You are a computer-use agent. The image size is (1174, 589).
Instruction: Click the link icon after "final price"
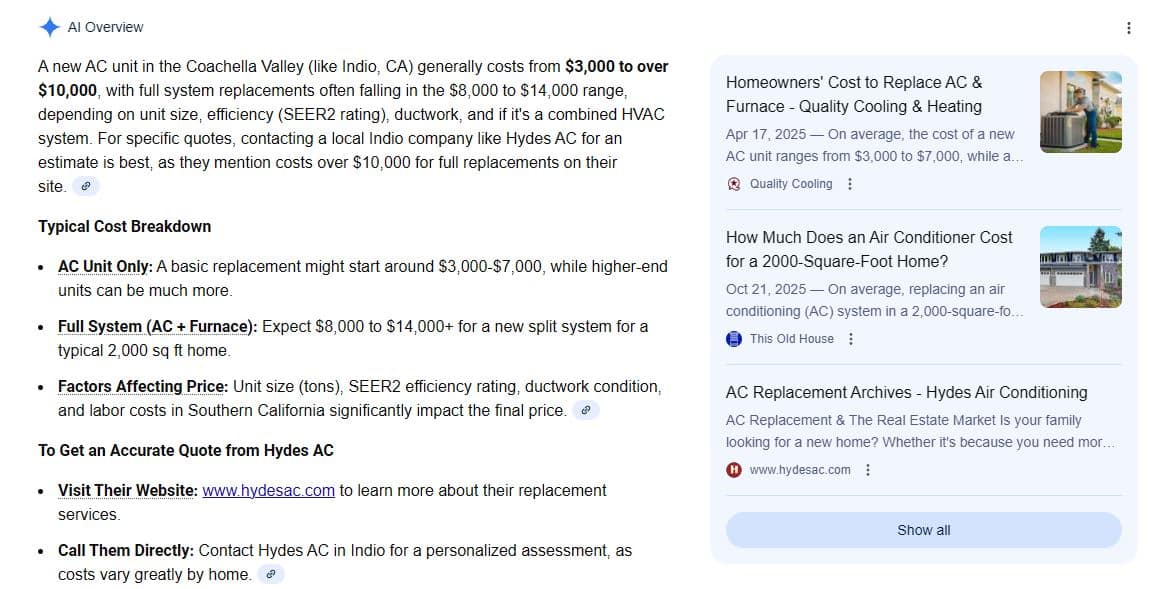tap(586, 410)
